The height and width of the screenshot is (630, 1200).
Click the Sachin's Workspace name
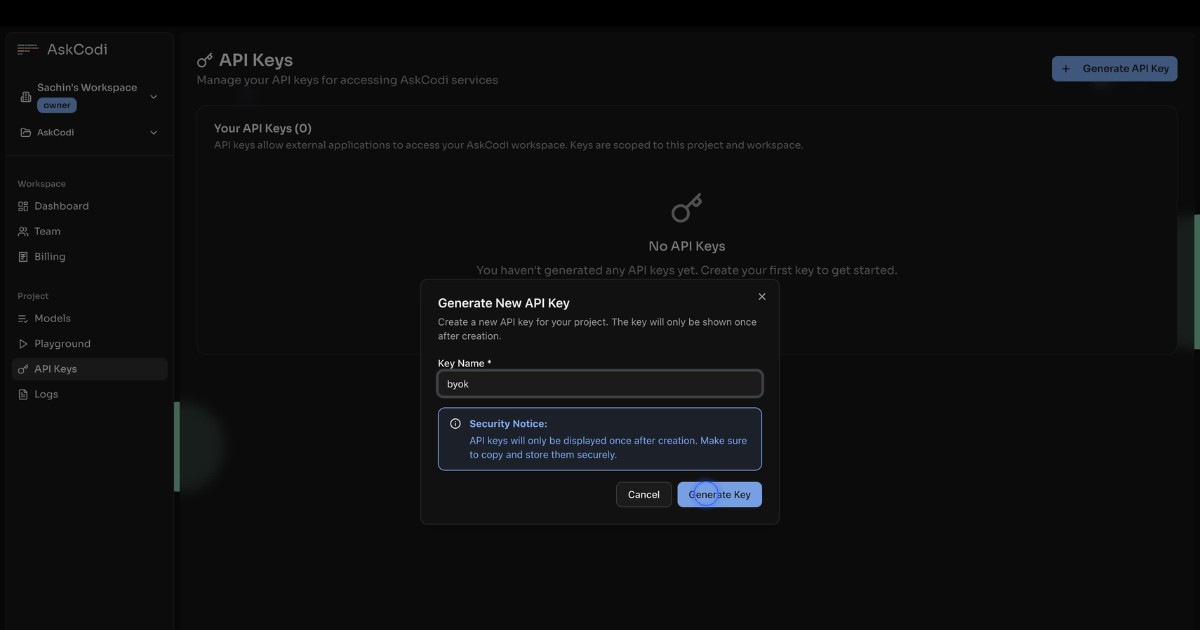click(x=88, y=88)
